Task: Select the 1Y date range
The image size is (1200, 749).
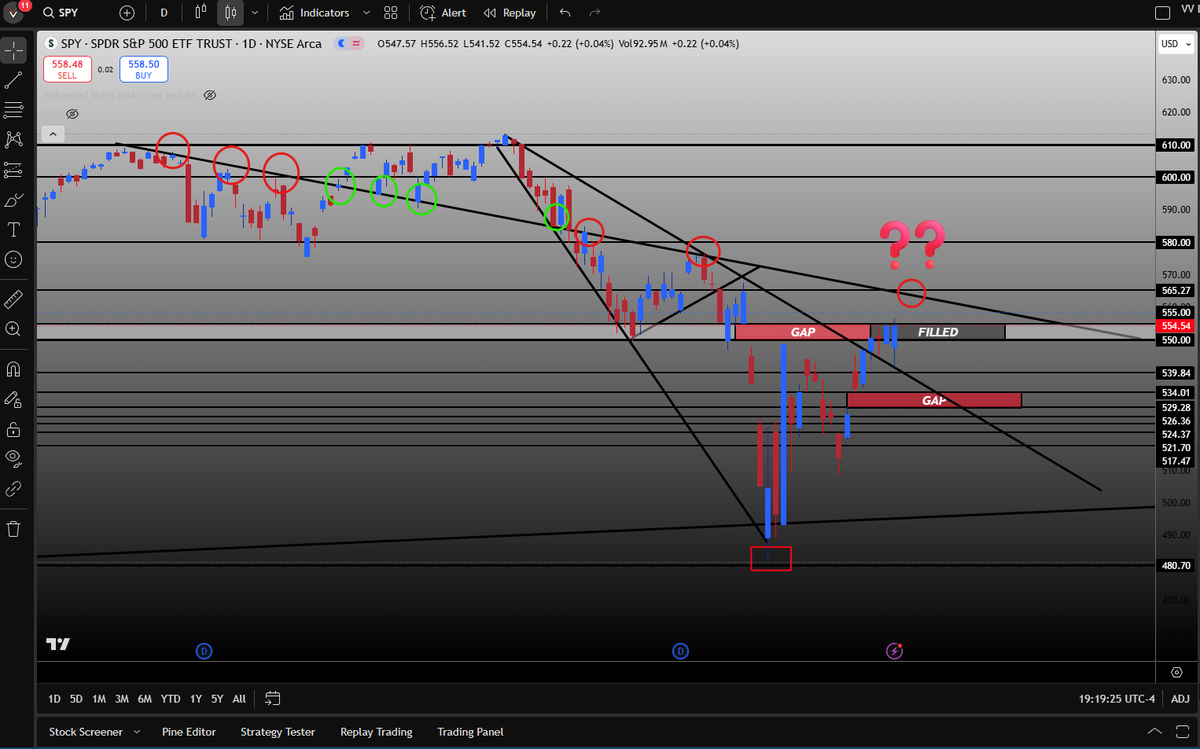Action: 196,699
